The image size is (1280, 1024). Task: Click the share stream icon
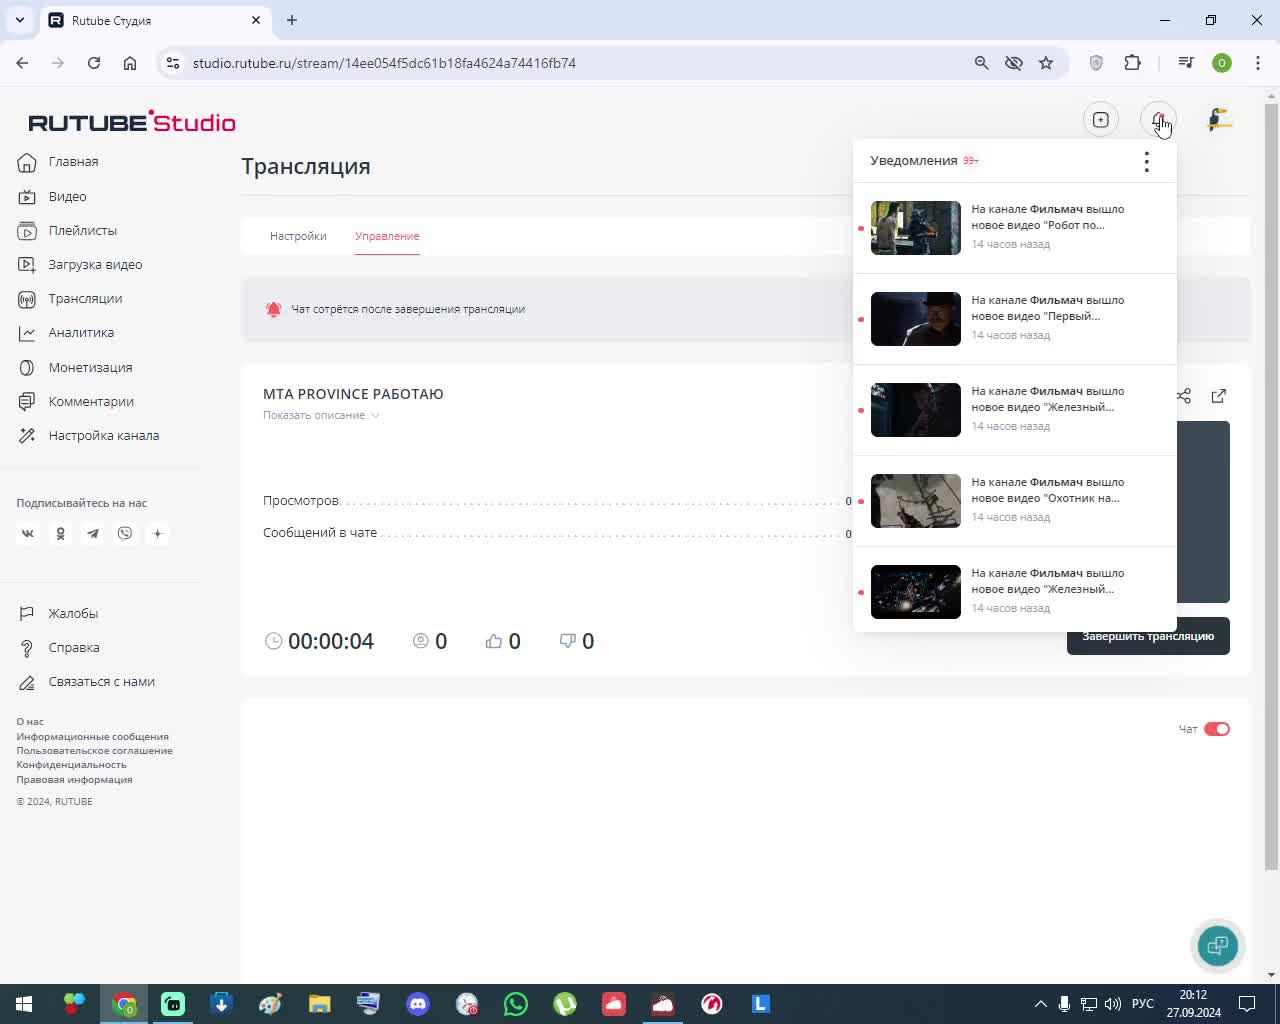pyautogui.click(x=1184, y=396)
